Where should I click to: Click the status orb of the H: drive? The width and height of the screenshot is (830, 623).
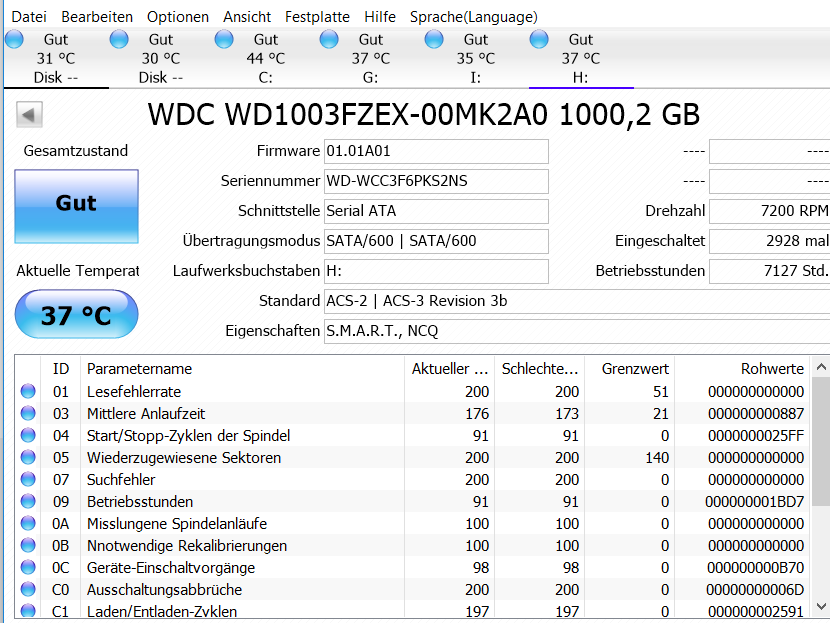coord(539,39)
